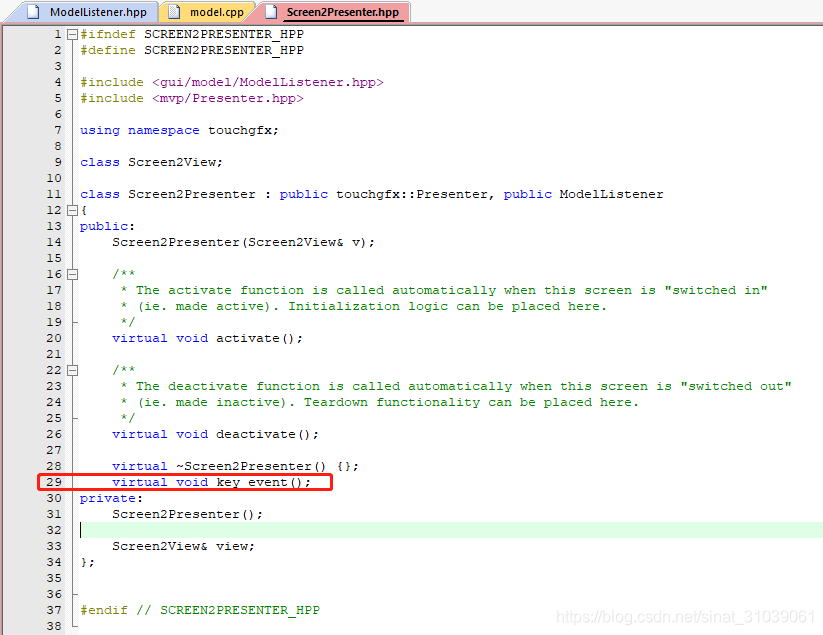Screen dimensions: 823x635
Task: Click 'Screen2Presenter(Screen2View& v);' constructor line
Action: point(243,242)
